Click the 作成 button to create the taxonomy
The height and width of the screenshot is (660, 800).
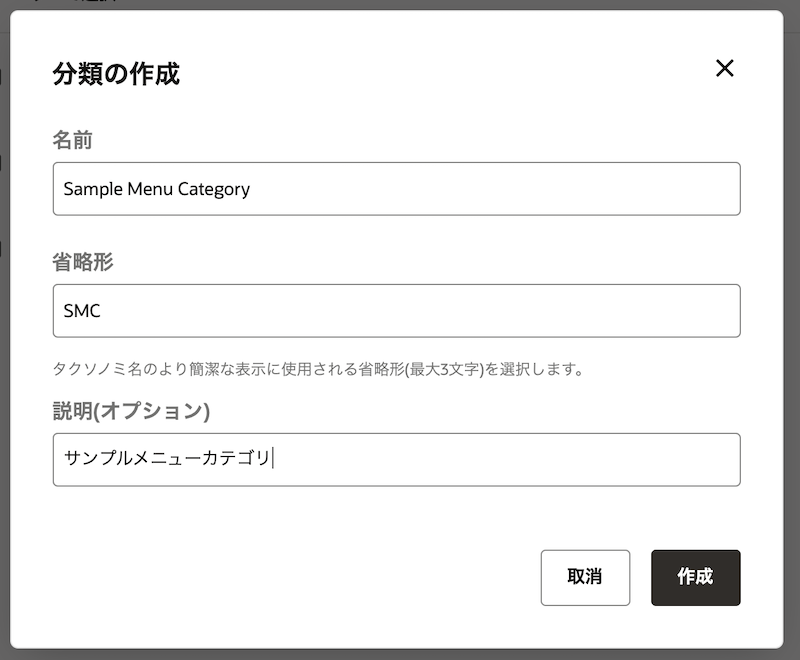pyautogui.click(x=696, y=578)
